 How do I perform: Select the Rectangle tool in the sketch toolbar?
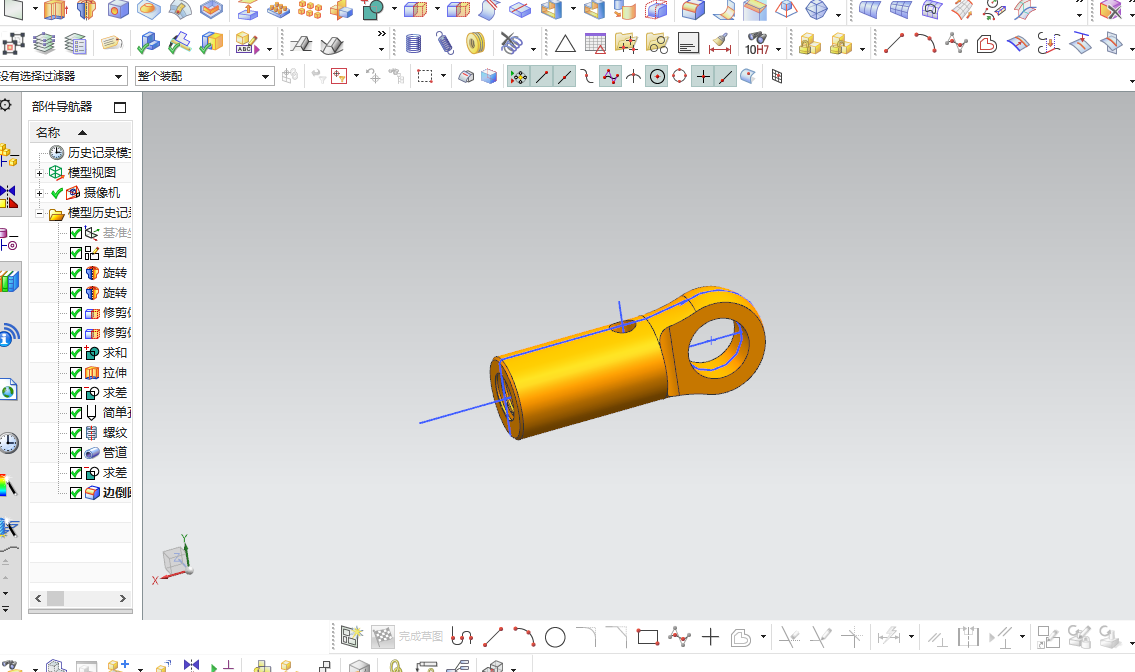[x=648, y=637]
